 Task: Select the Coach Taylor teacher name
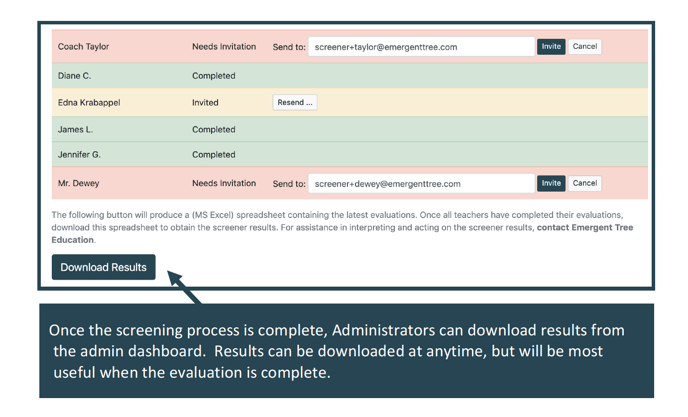pos(84,47)
